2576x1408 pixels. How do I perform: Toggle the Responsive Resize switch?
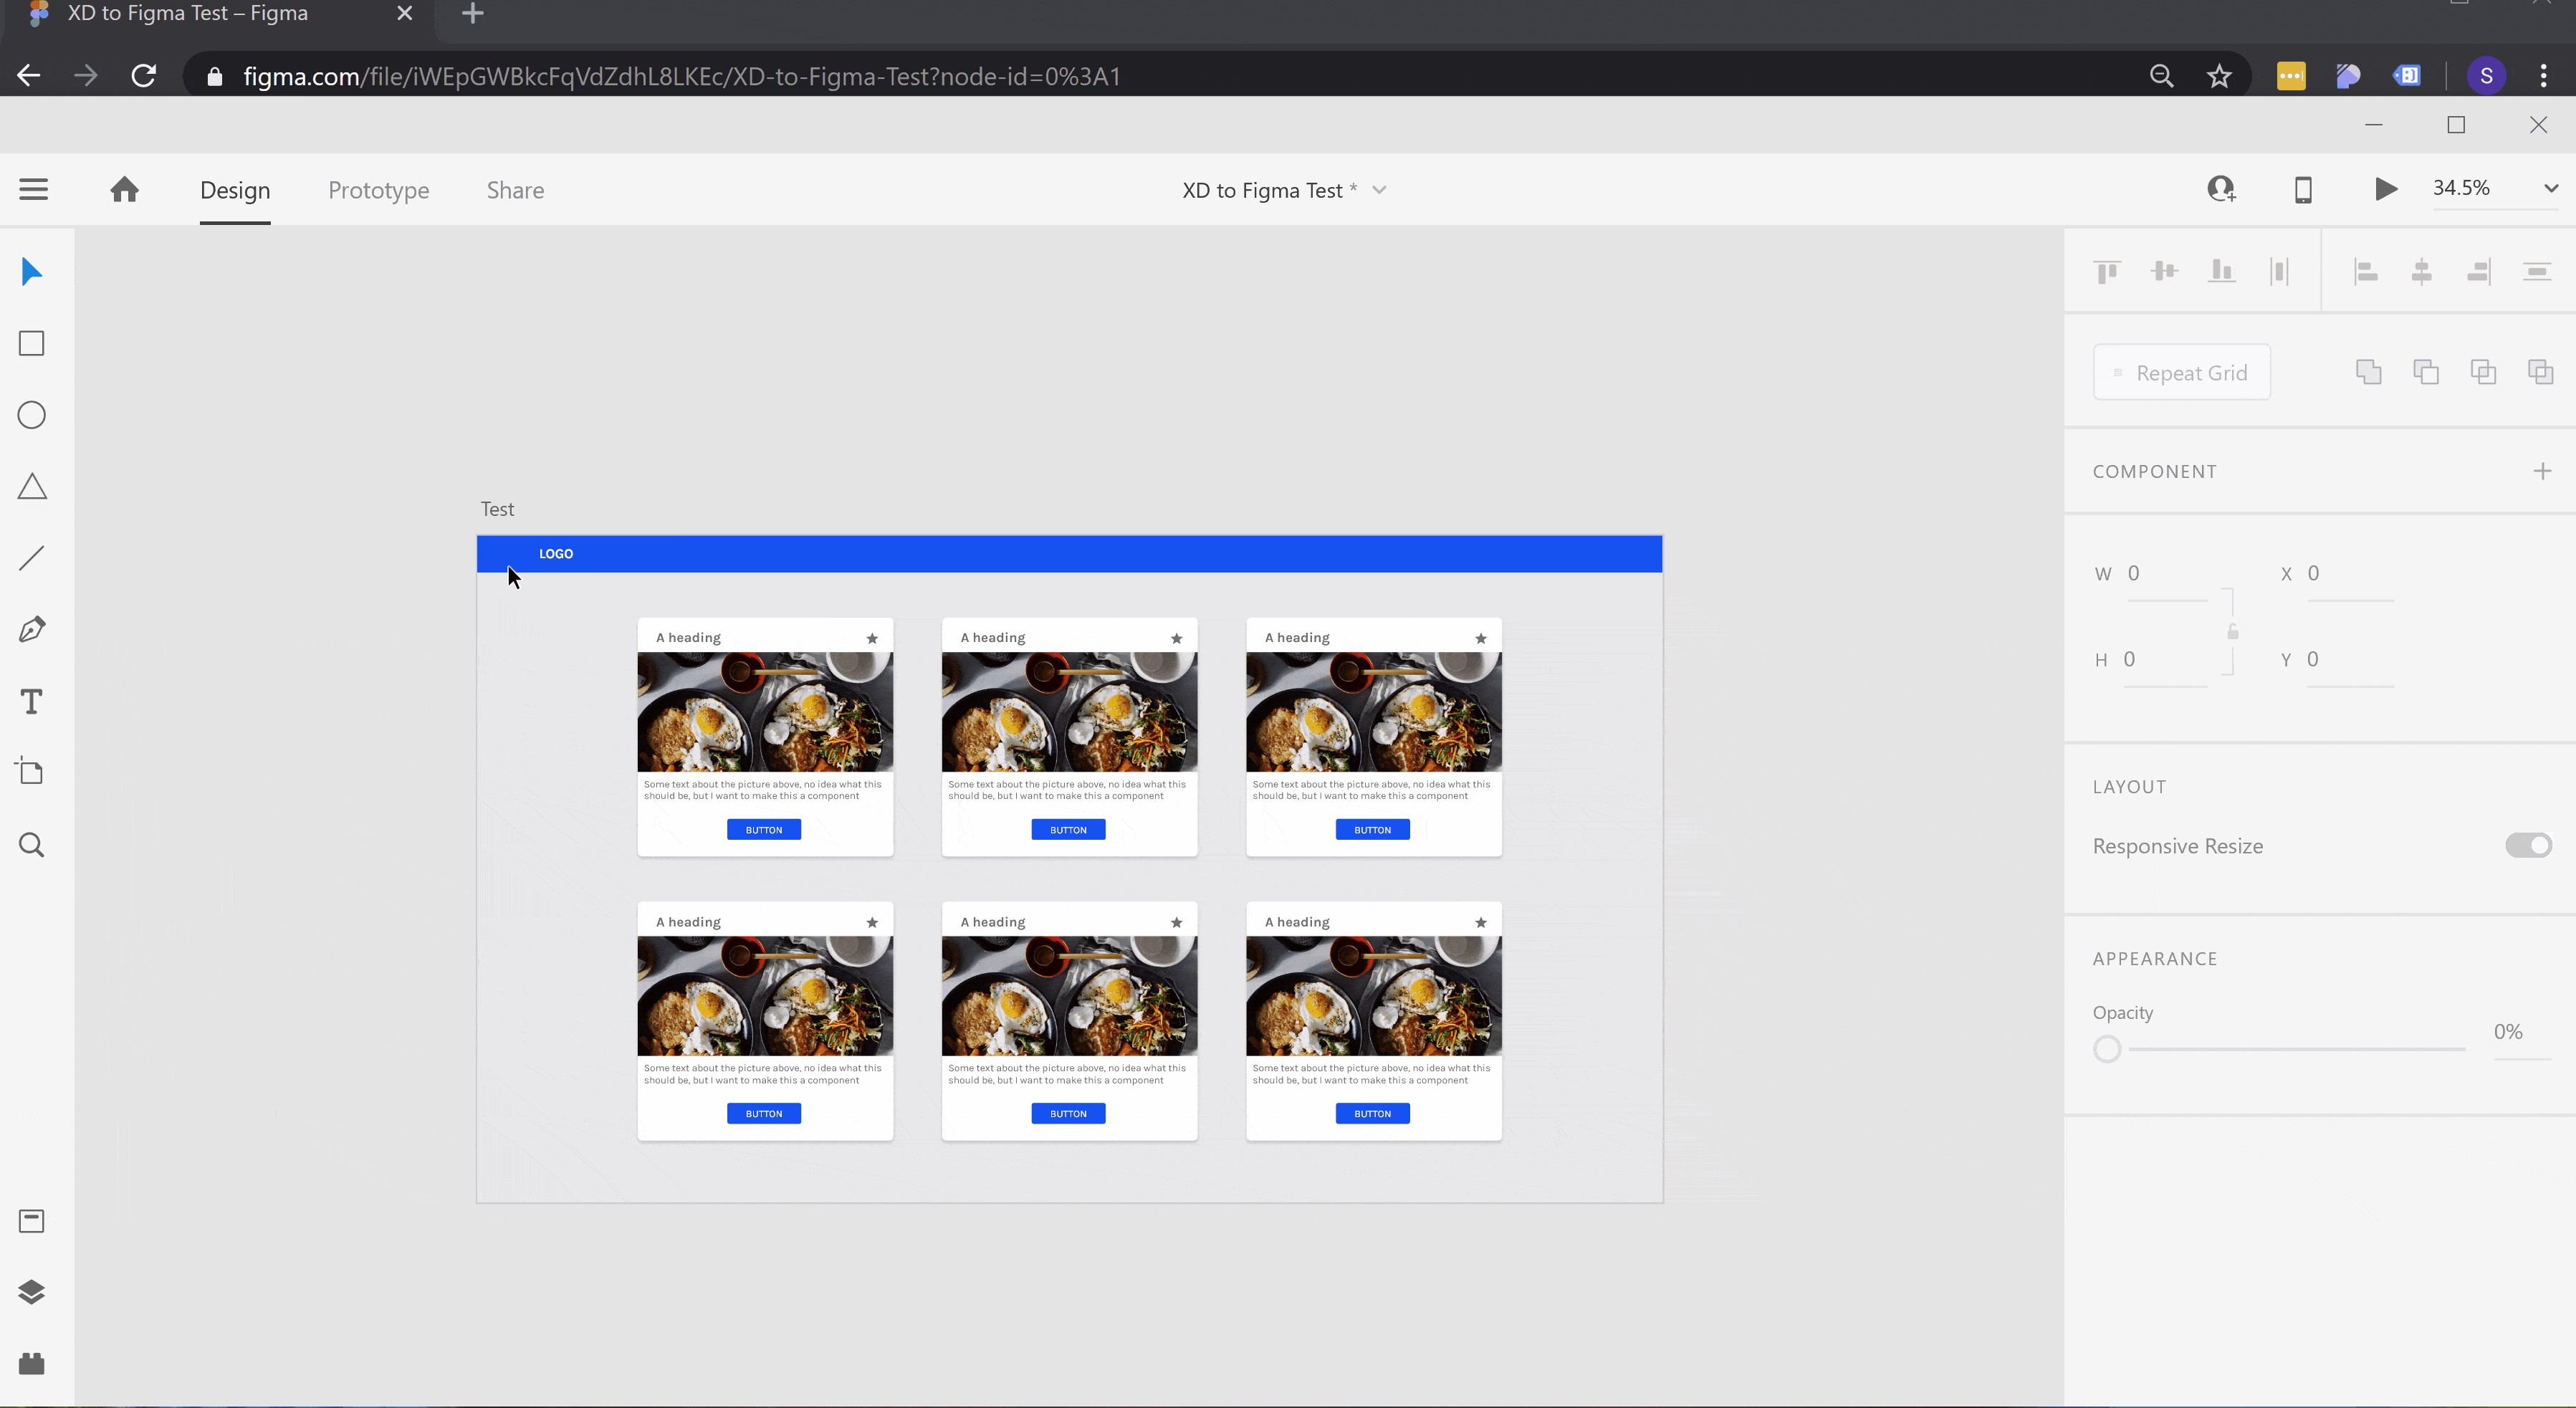pos(2528,846)
